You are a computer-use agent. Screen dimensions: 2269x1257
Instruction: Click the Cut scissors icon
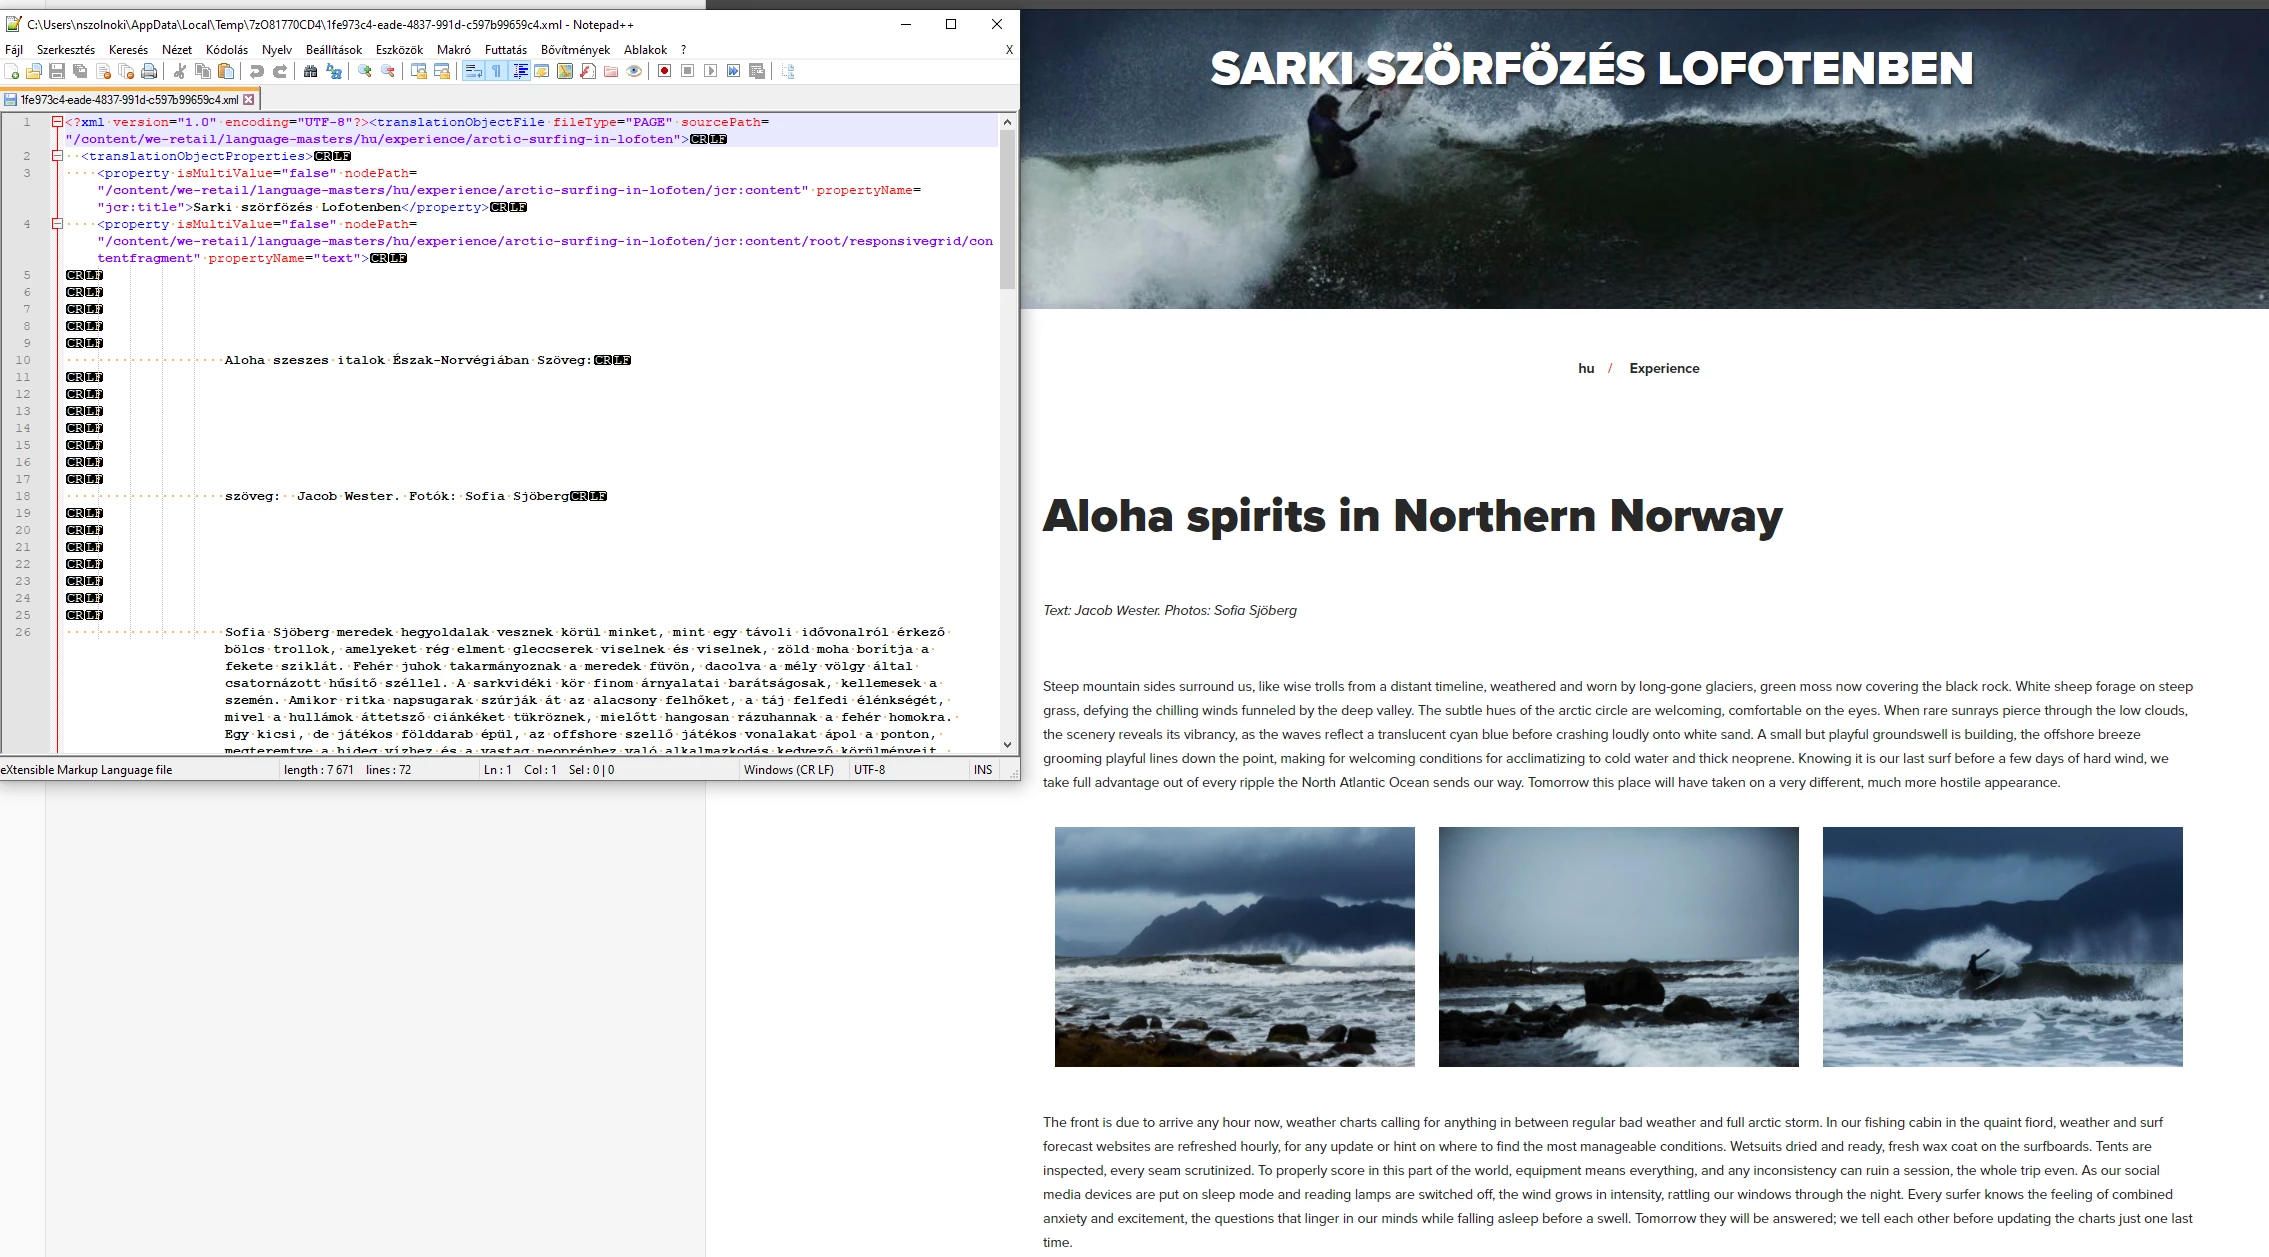pyautogui.click(x=180, y=71)
